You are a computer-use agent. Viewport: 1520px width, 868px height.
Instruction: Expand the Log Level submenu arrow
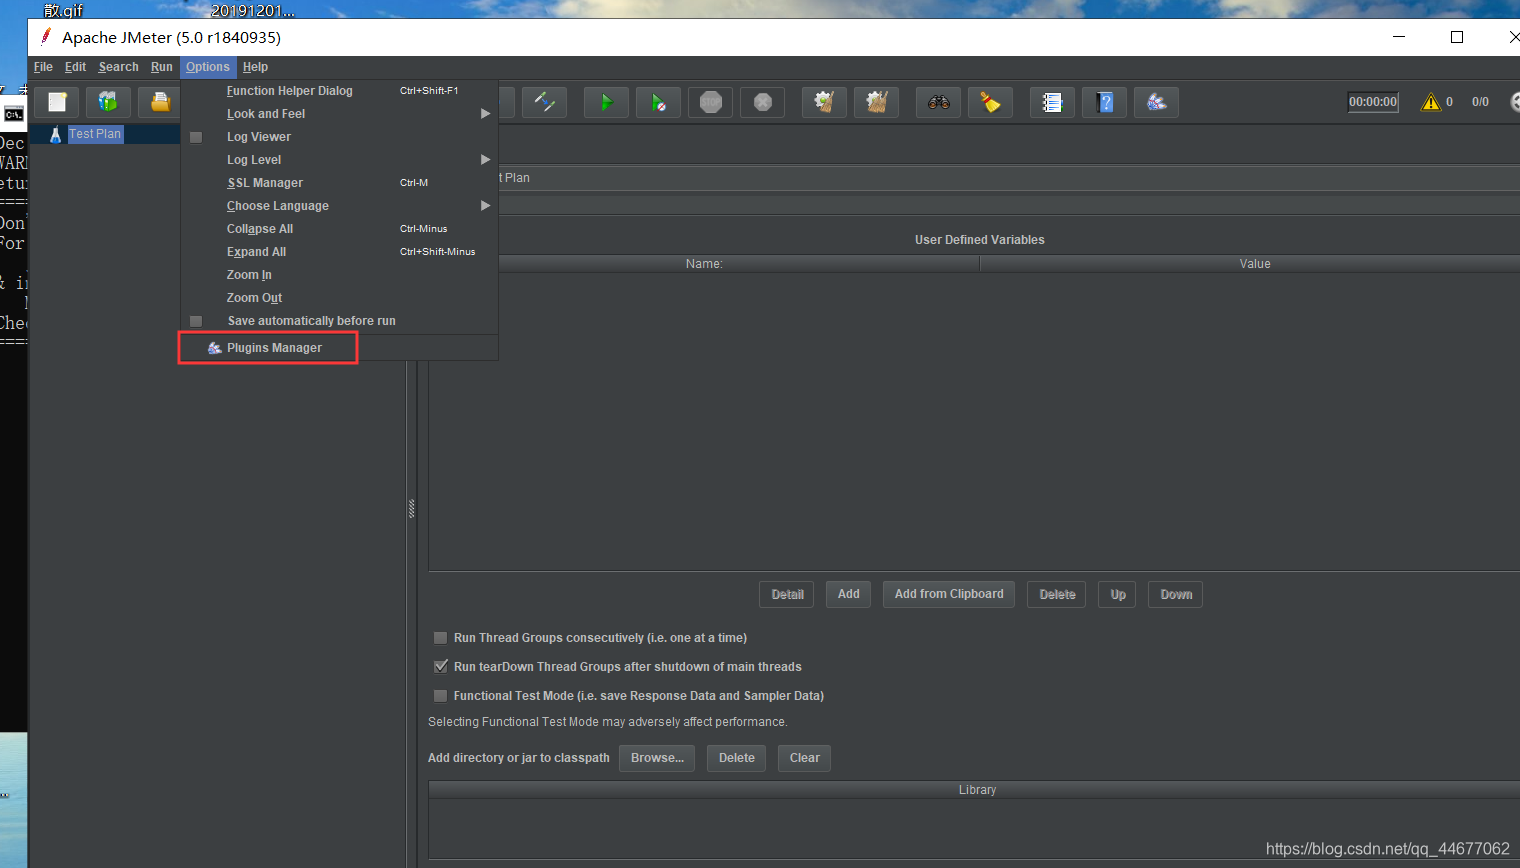point(486,160)
